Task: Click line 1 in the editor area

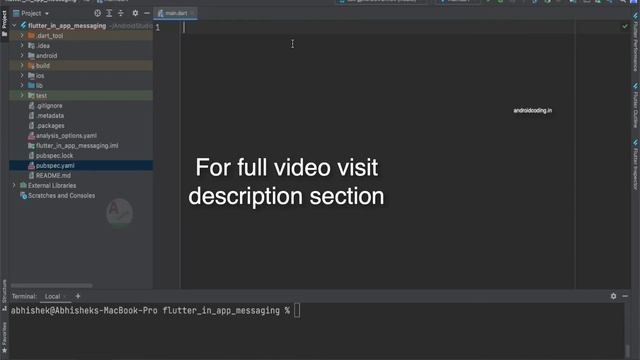Action: click(x=378, y=27)
